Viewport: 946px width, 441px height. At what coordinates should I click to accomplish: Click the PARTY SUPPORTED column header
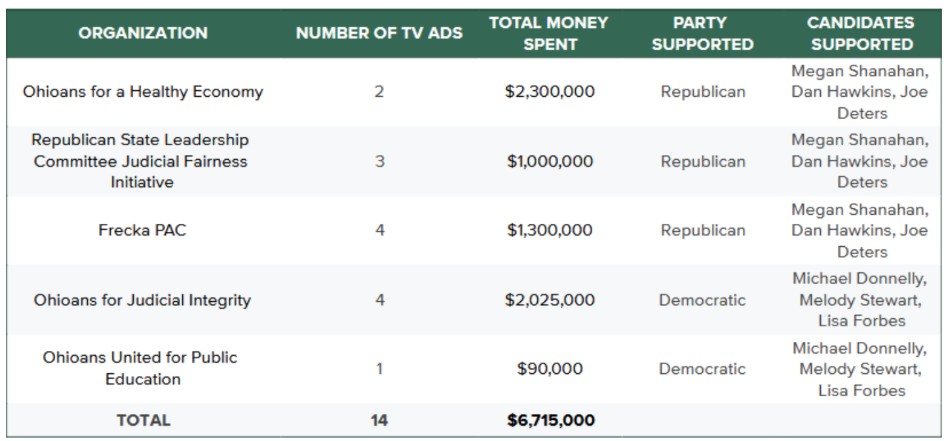pos(702,33)
